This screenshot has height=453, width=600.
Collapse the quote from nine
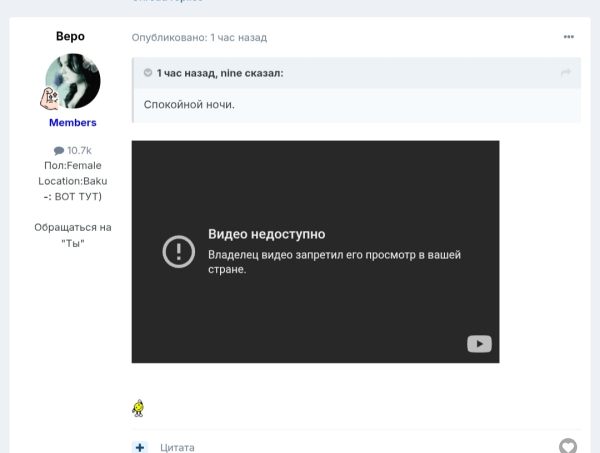(148, 73)
